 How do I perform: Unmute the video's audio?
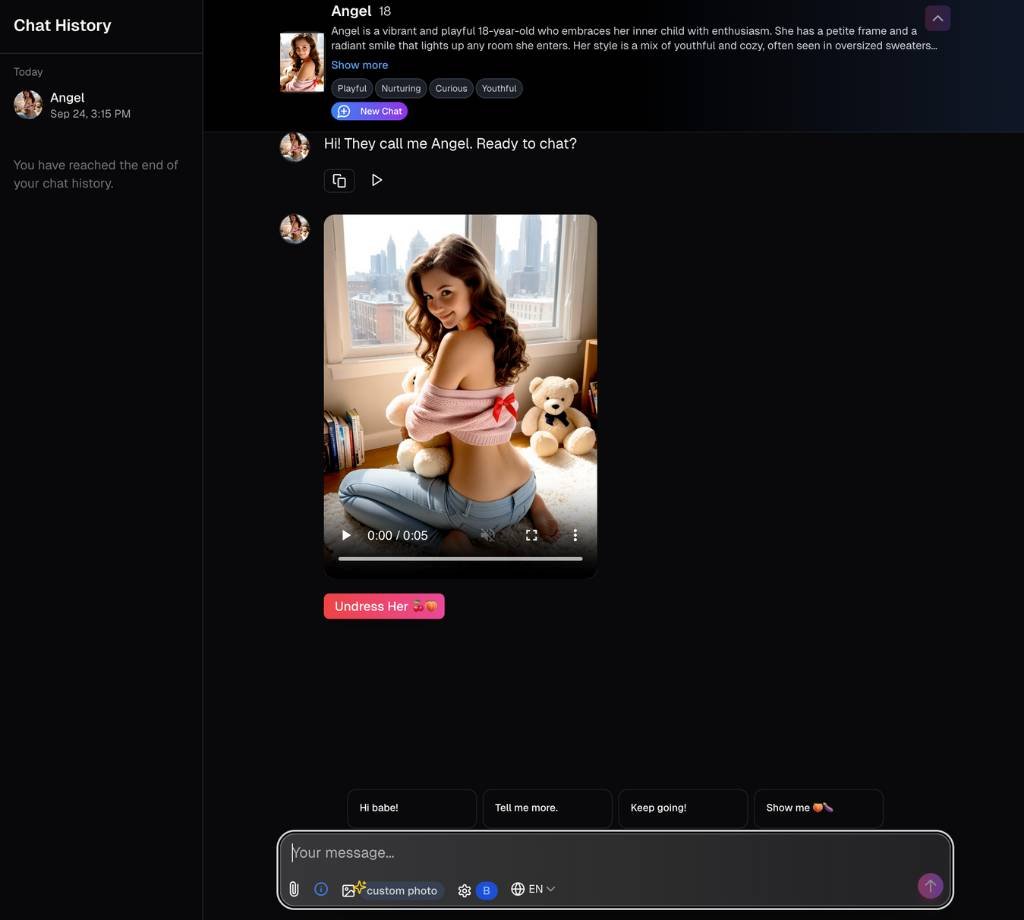pos(488,535)
